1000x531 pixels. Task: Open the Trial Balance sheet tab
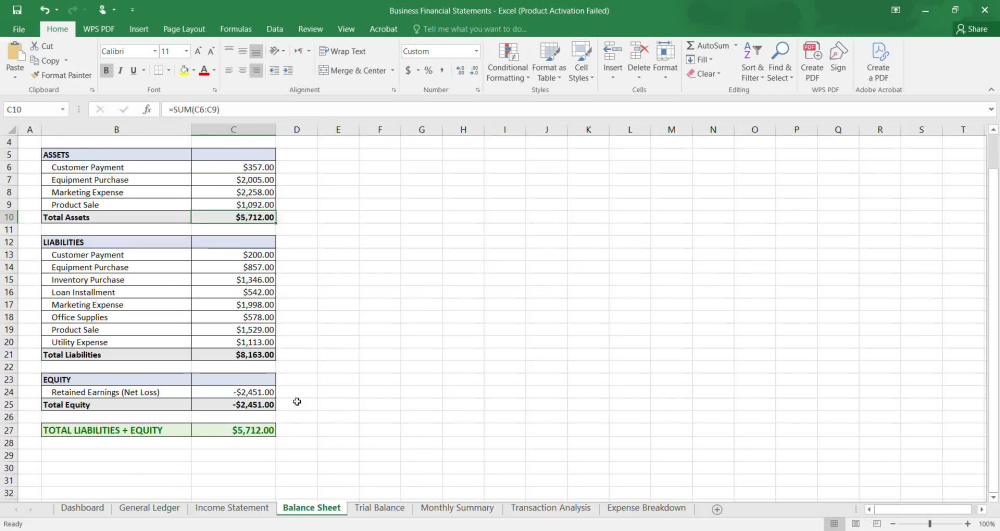[x=379, y=508]
